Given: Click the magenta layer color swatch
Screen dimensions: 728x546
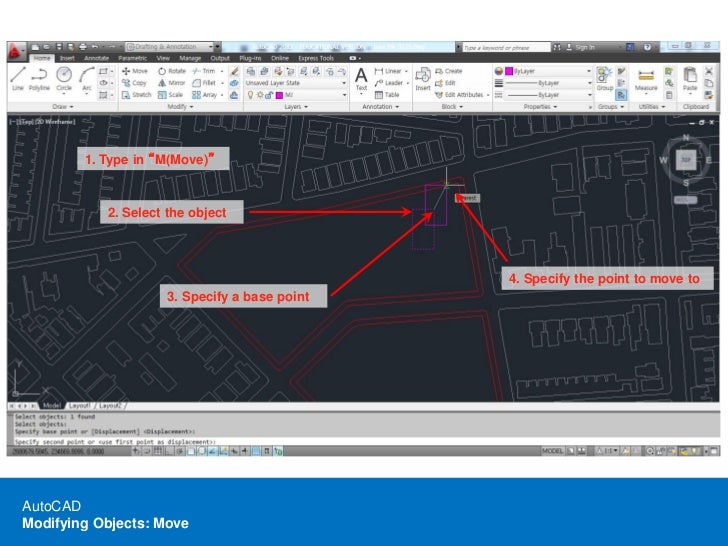Looking at the screenshot, I should (280, 95).
